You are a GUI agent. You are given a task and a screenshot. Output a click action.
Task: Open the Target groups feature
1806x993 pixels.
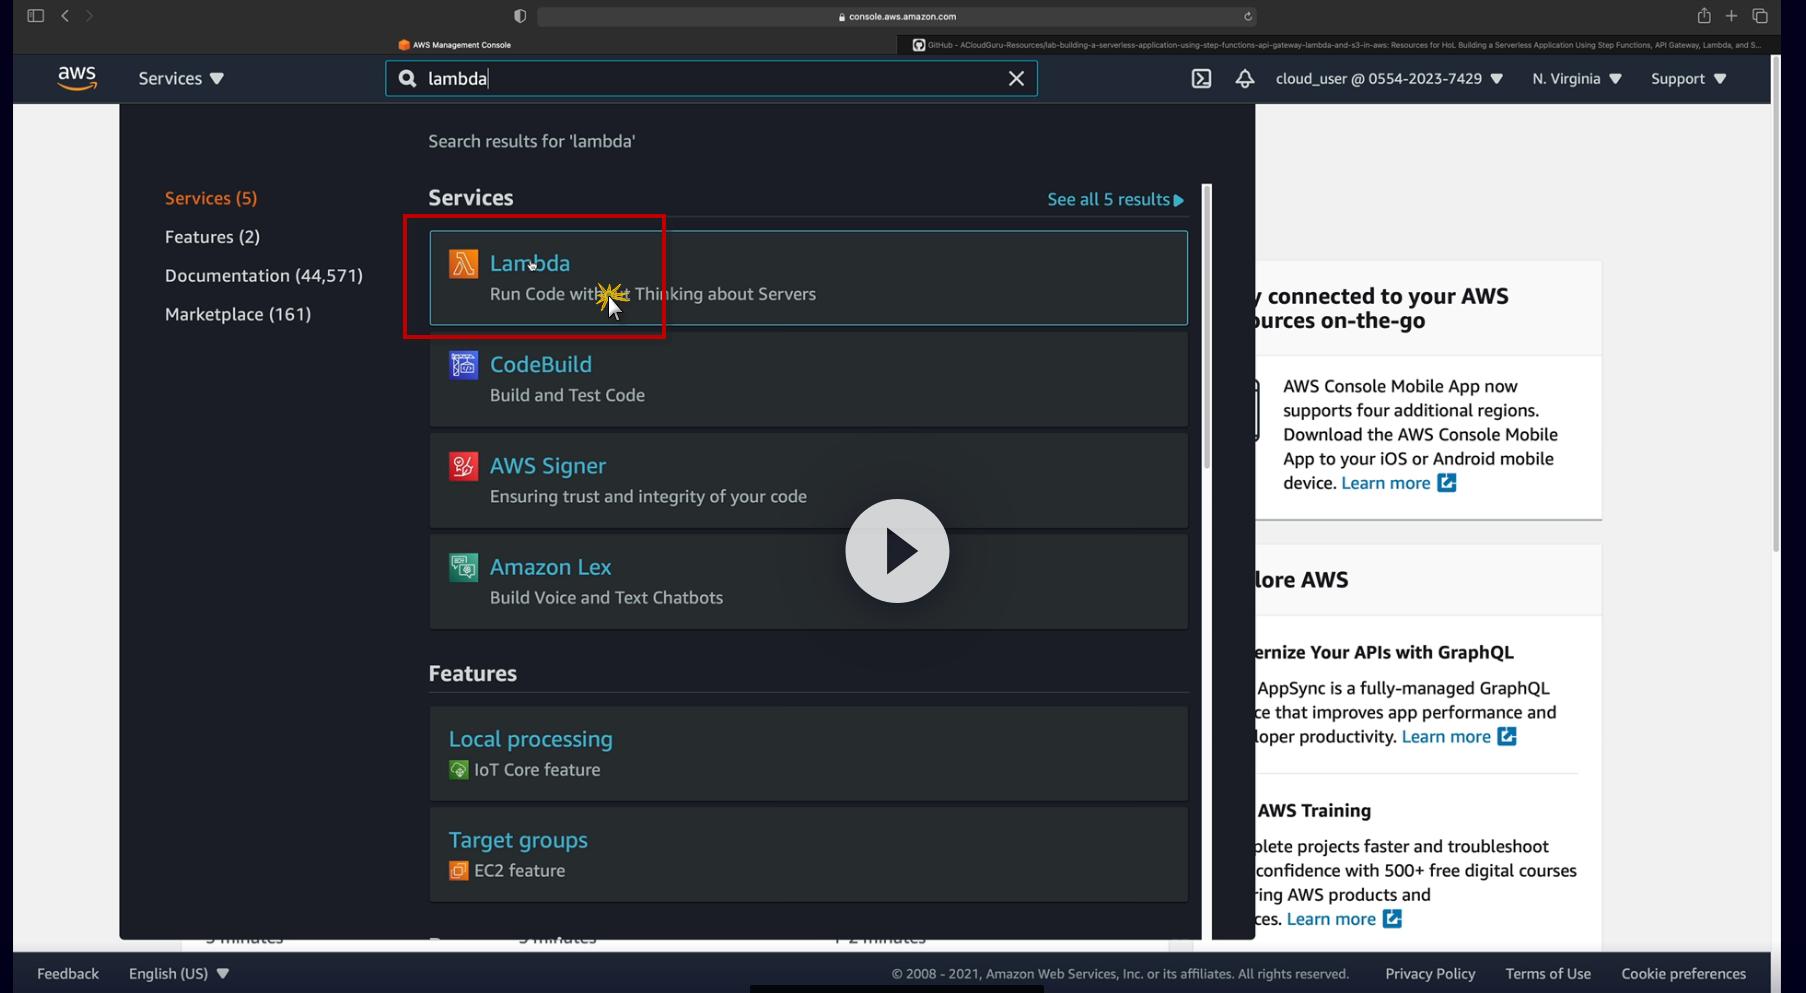[x=518, y=840]
